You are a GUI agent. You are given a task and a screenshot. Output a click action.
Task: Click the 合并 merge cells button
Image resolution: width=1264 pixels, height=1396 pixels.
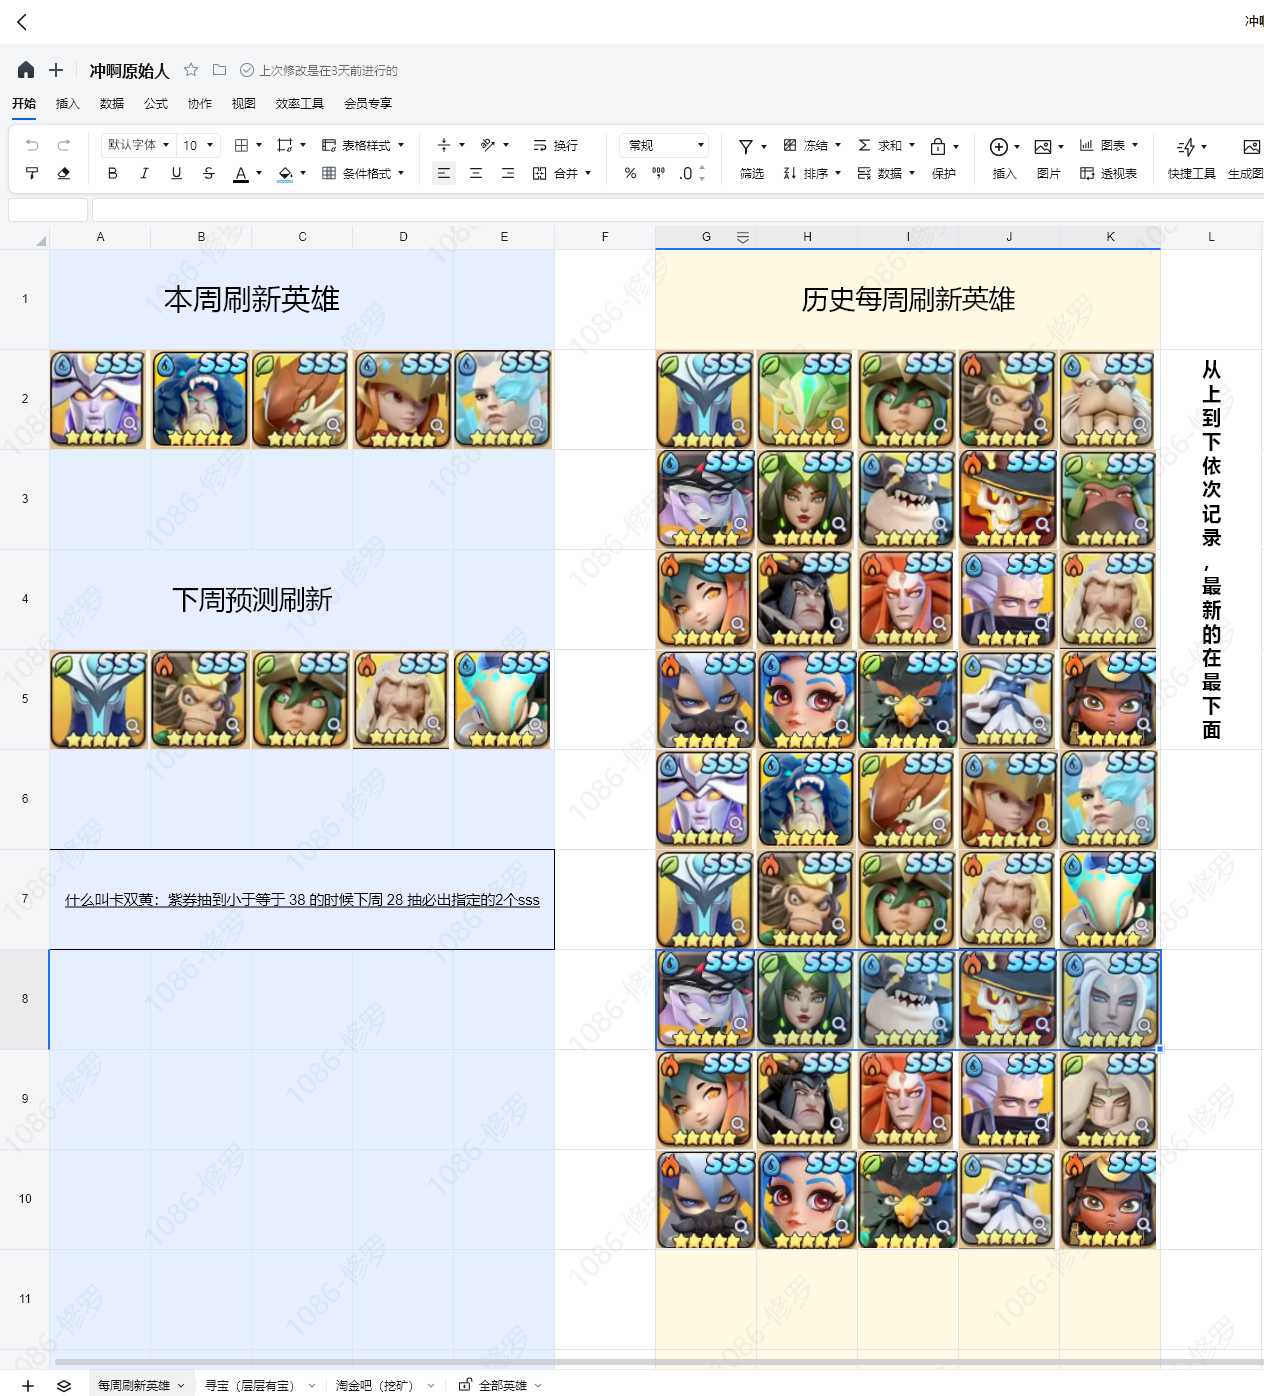click(x=561, y=173)
